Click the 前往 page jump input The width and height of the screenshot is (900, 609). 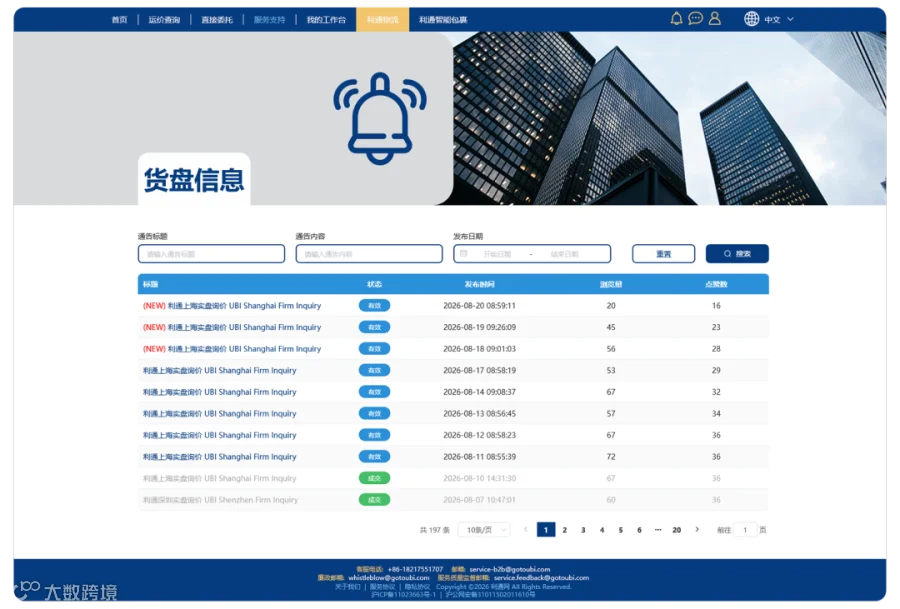coord(745,530)
